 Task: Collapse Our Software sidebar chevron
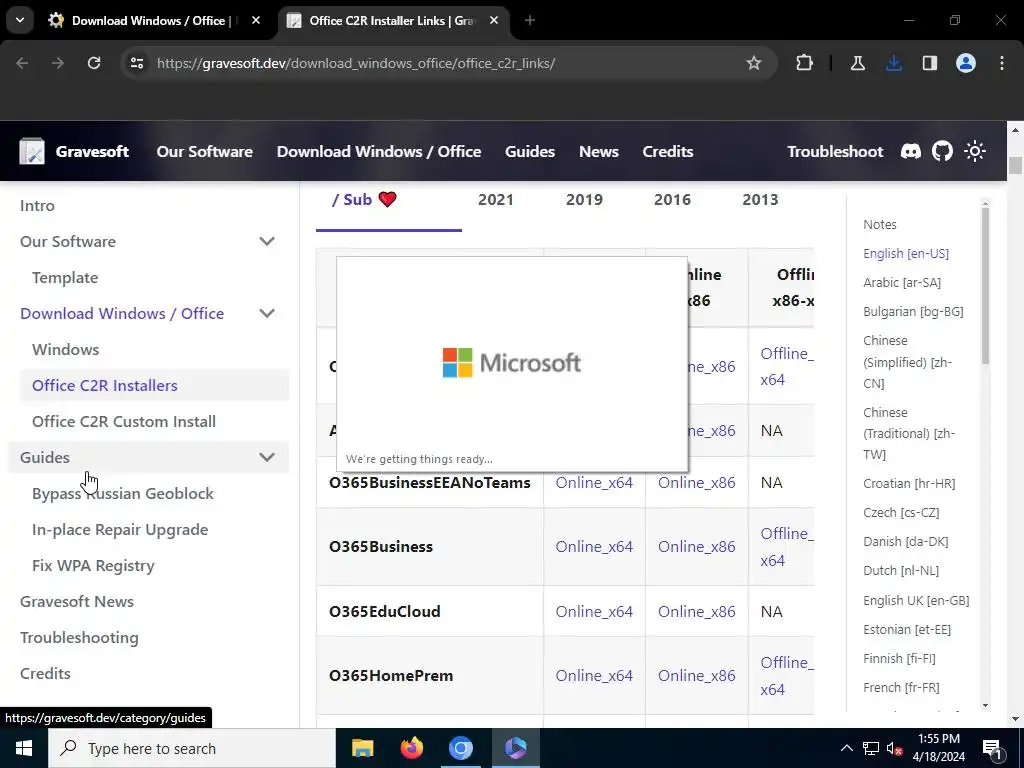(x=266, y=242)
